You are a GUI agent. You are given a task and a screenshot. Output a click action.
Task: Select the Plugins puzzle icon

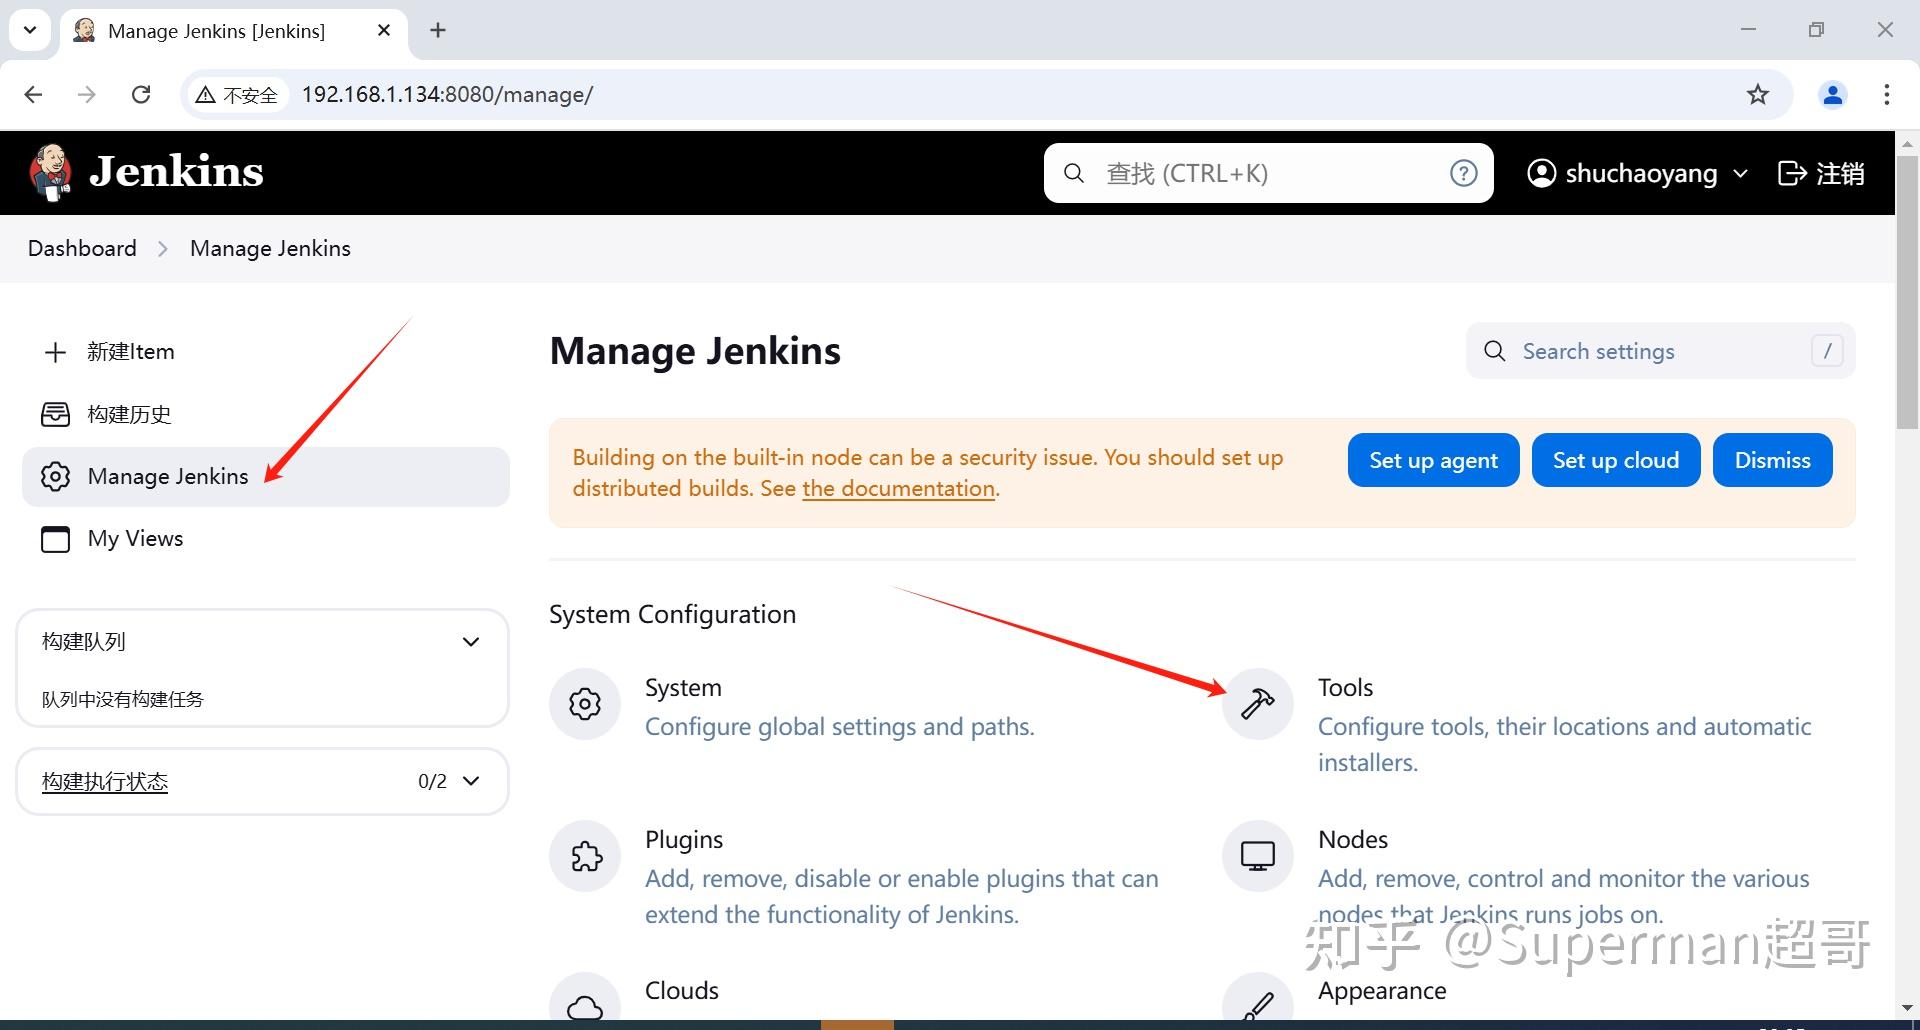pos(585,856)
